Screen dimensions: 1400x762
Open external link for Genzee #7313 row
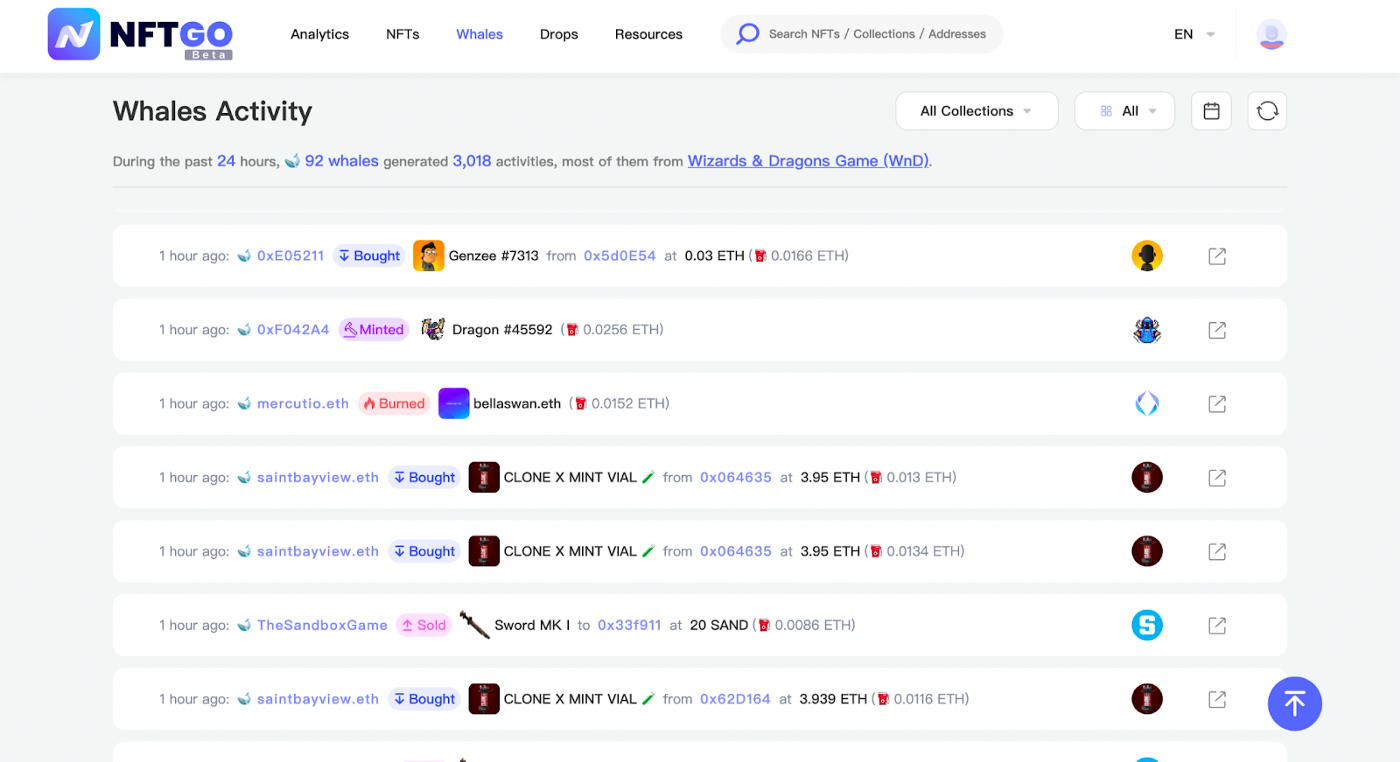1217,256
